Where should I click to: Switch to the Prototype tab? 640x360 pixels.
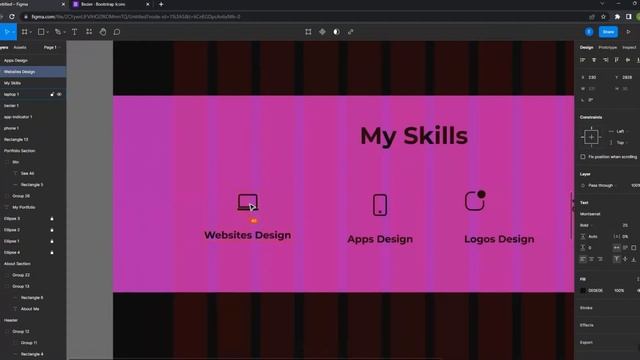tap(608, 47)
